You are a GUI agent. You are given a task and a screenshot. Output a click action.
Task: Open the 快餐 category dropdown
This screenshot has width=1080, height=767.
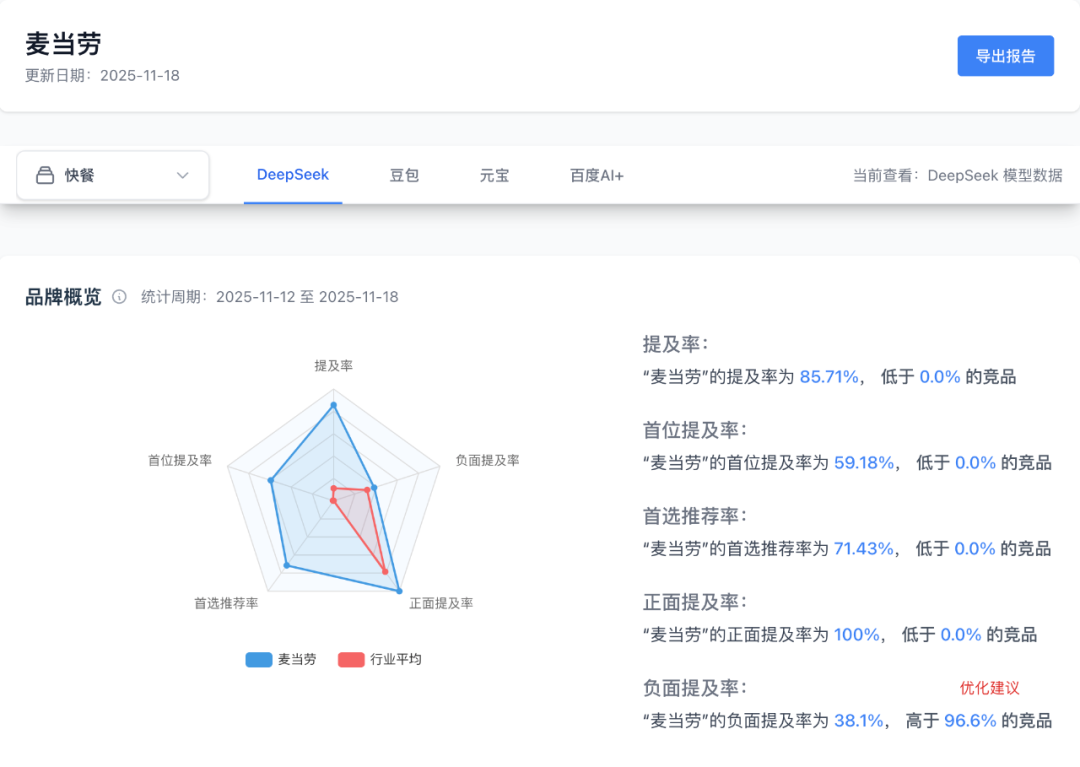coord(113,176)
